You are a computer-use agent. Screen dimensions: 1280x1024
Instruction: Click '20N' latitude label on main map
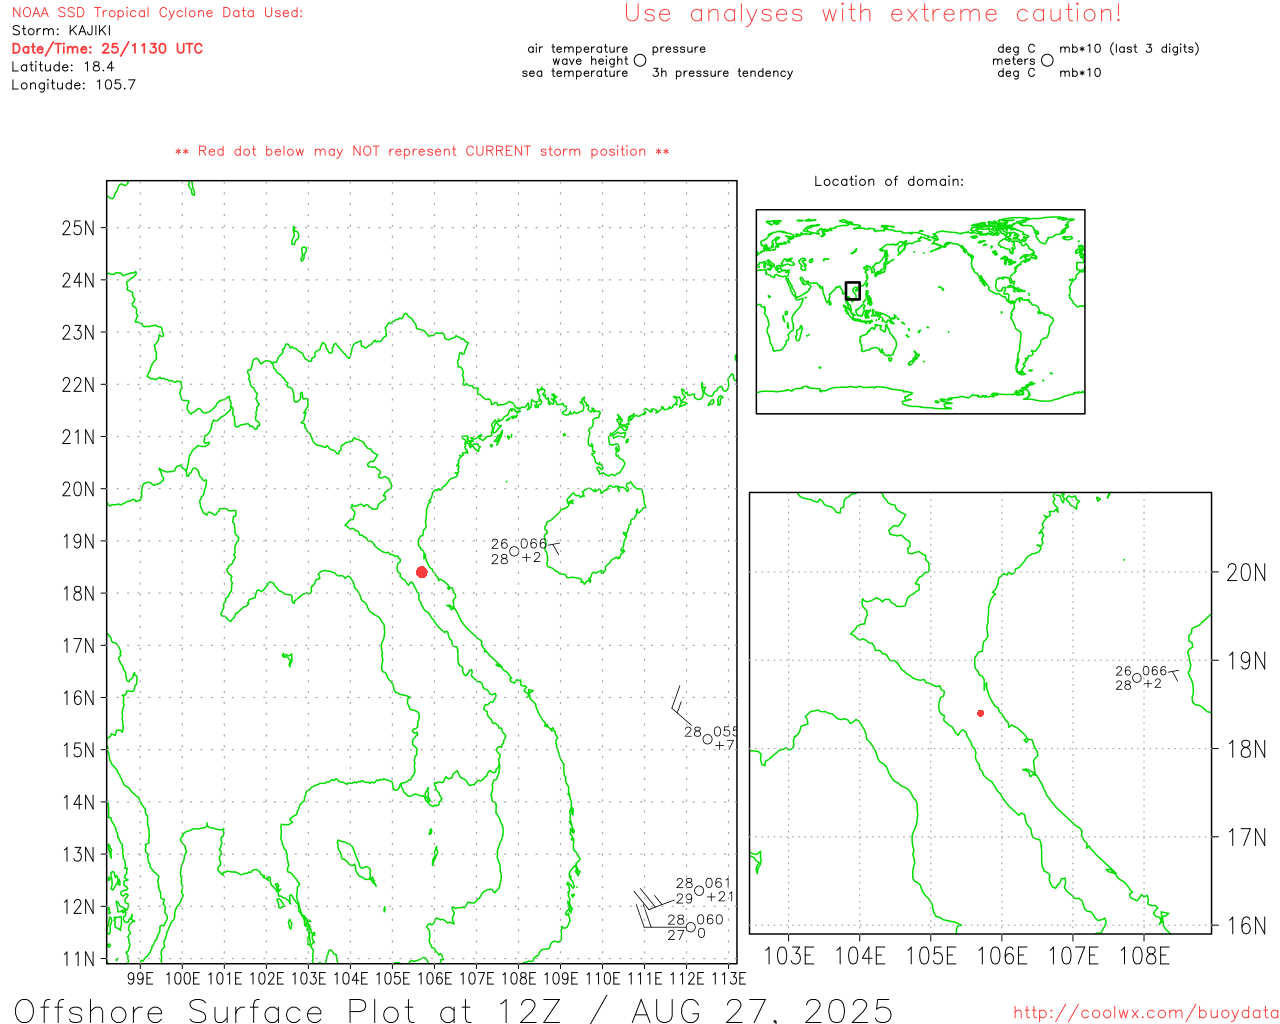pos(78,489)
